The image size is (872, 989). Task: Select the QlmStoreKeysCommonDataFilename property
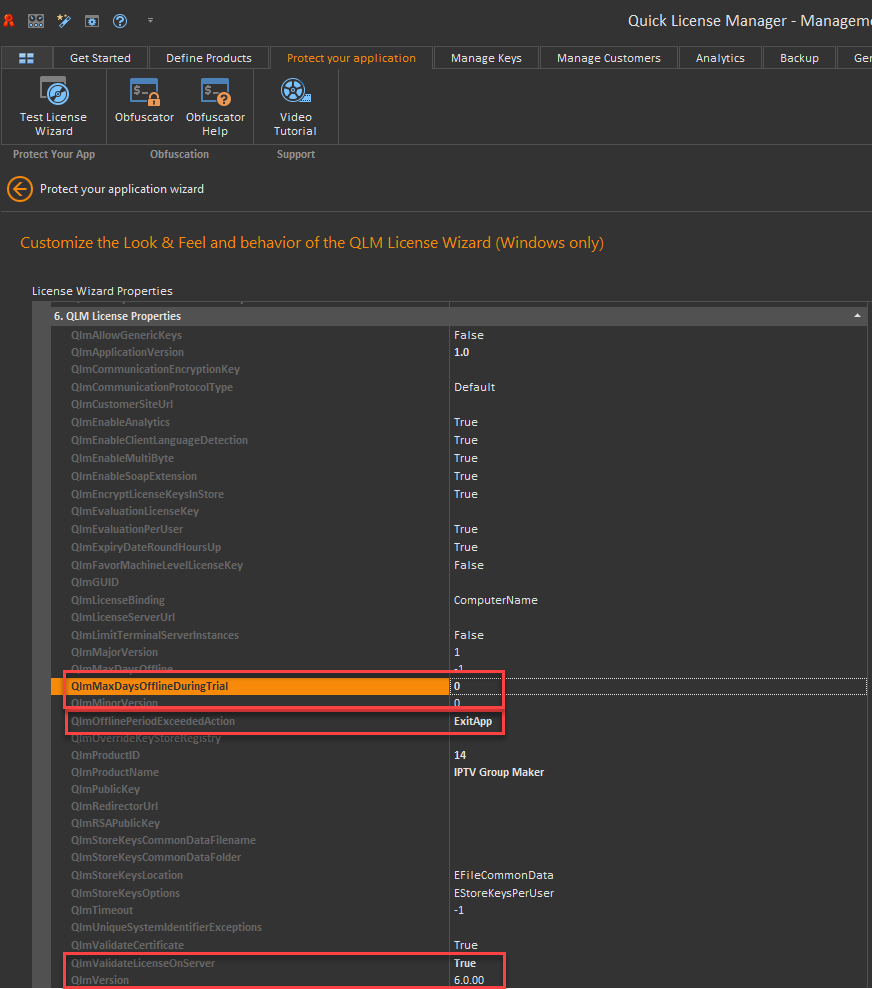coord(163,840)
